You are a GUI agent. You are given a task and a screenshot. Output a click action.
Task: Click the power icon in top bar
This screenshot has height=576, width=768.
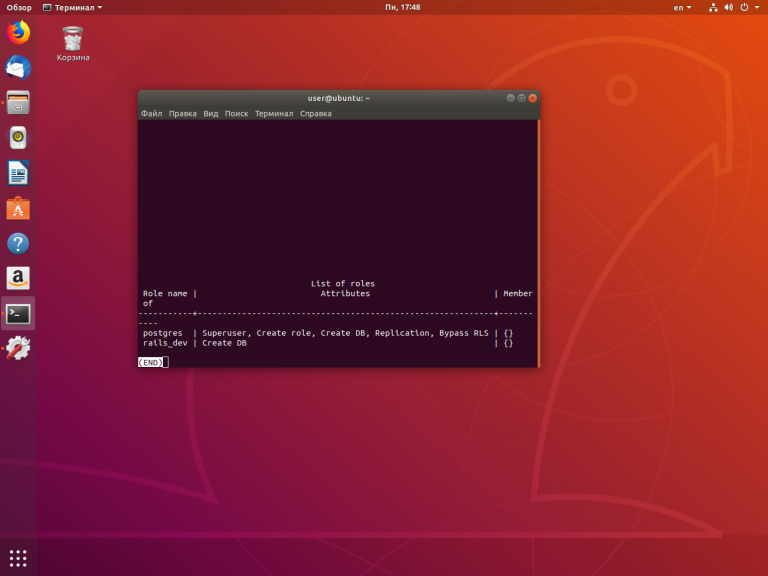[744, 7]
